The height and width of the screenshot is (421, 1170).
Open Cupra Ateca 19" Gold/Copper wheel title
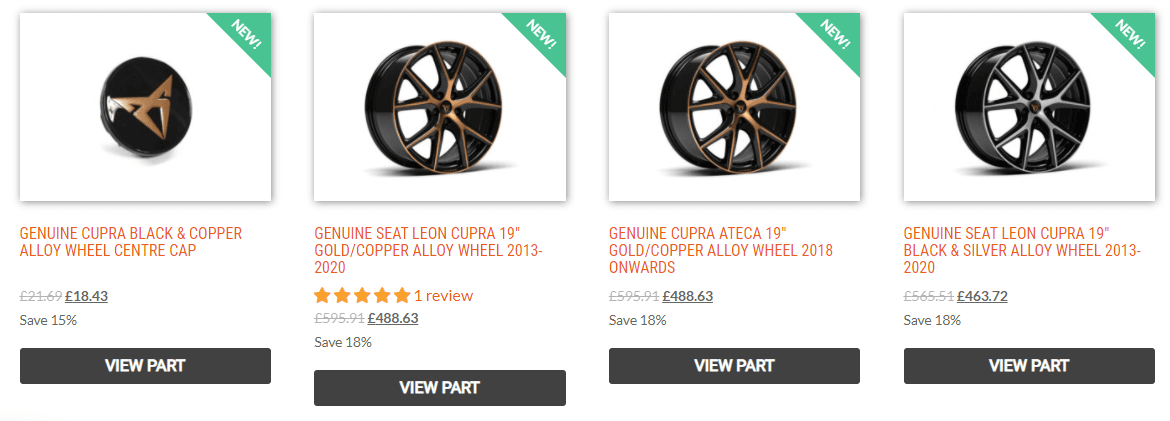click(720, 250)
